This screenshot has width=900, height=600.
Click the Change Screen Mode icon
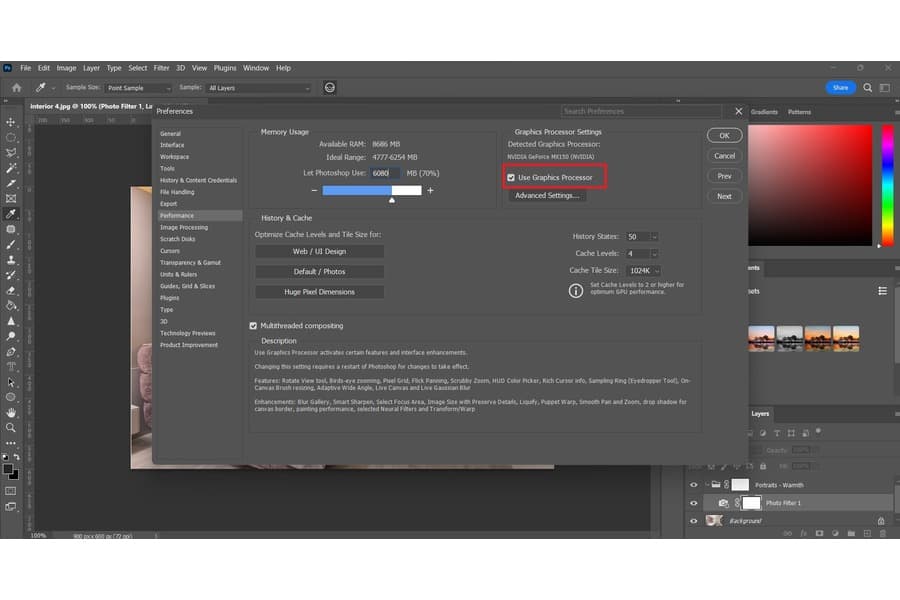point(11,507)
